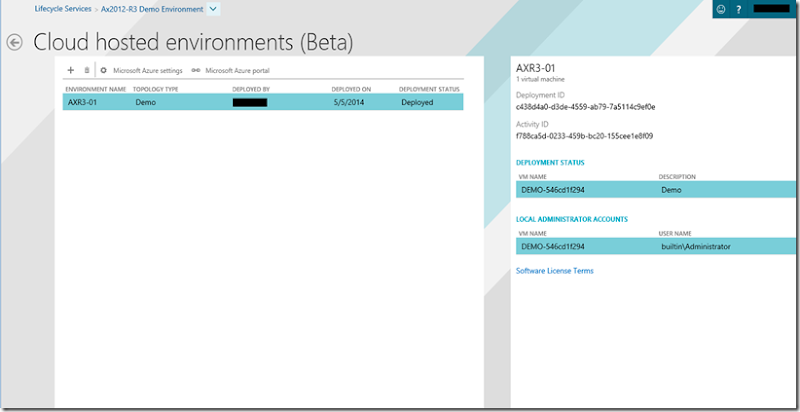
Task: Open Ax2012-R3 Demo Environment breadcrumb link
Action: tap(151, 9)
